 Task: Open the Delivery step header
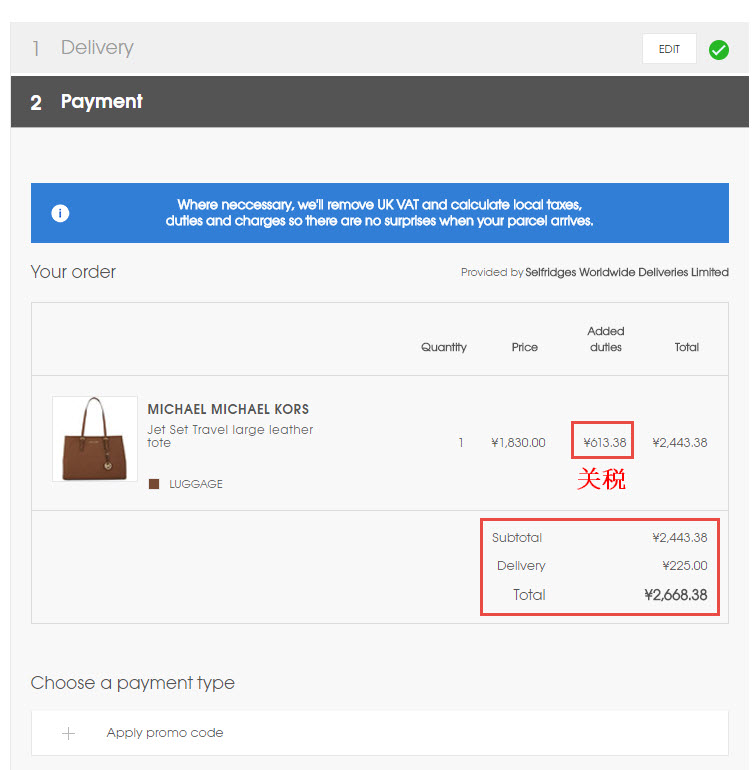point(379,48)
